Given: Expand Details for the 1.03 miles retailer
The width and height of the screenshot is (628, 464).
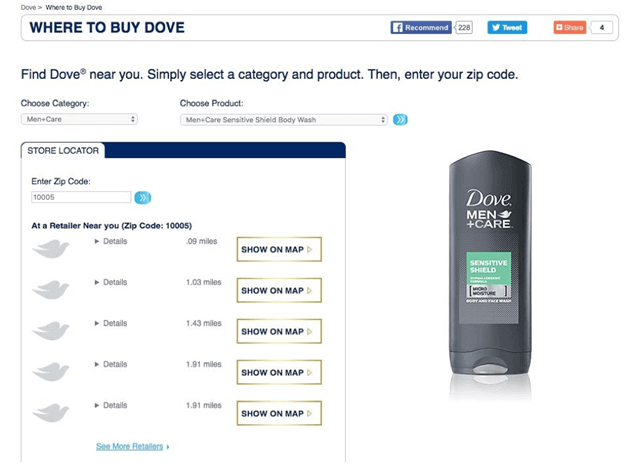Looking at the screenshot, I should [111, 282].
